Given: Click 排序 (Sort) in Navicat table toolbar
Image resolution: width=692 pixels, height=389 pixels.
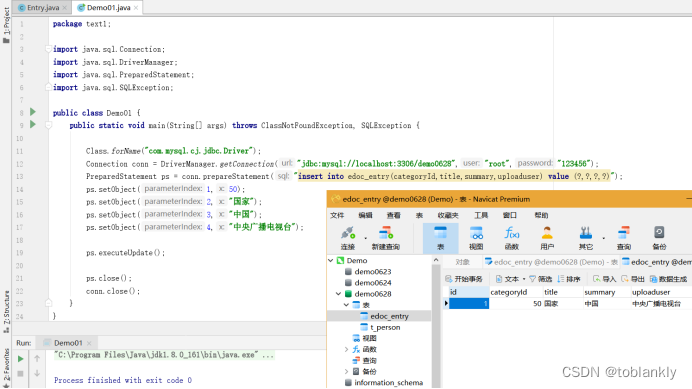Looking at the screenshot, I should pyautogui.click(x=569, y=279).
